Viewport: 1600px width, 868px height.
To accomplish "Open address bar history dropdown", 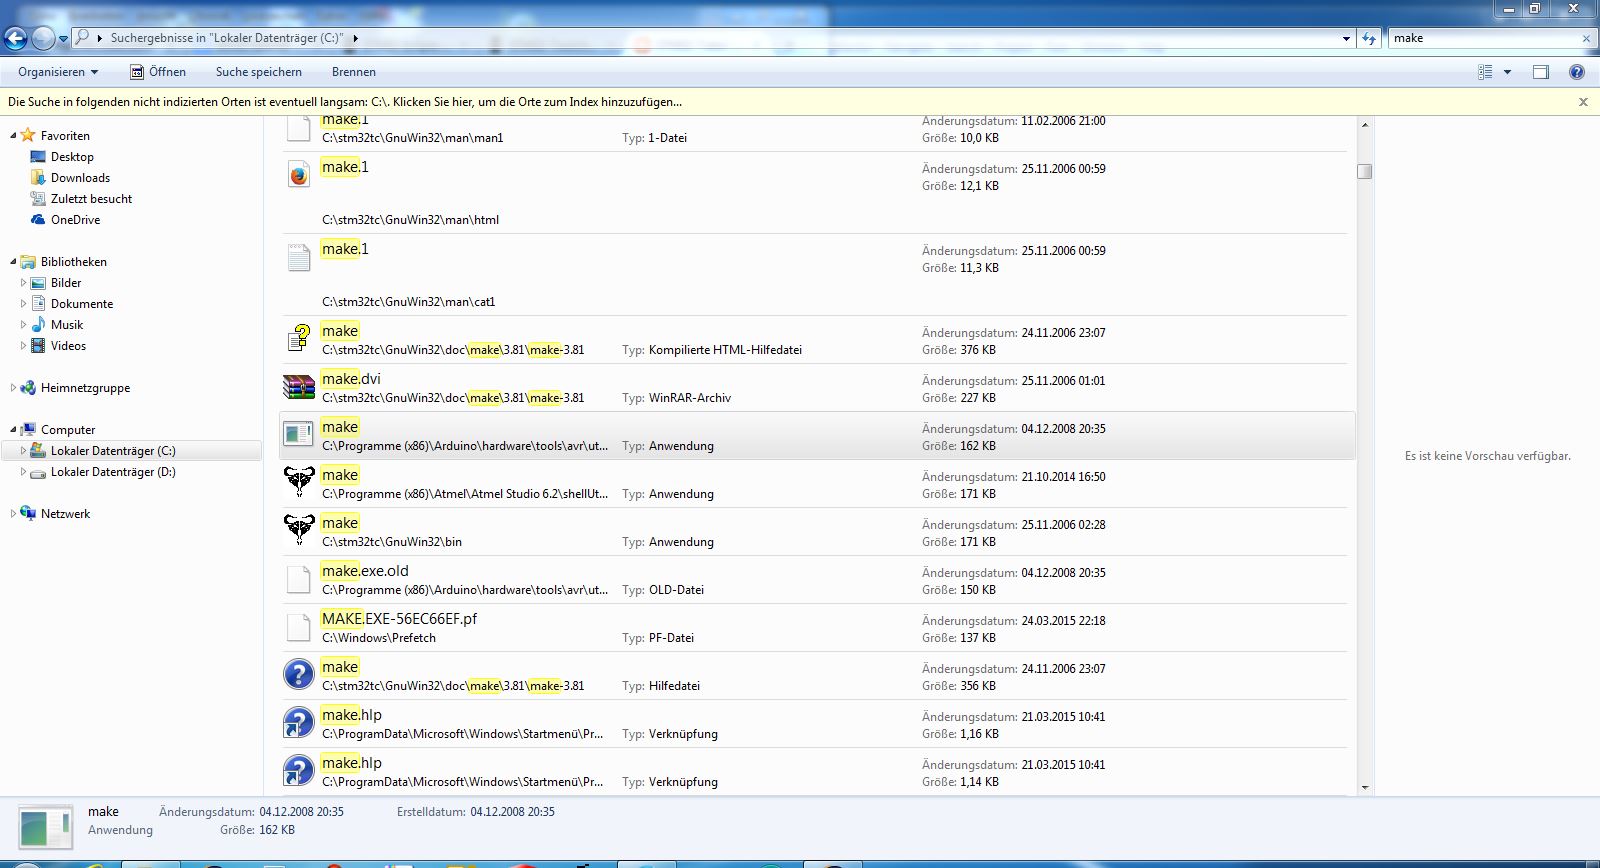I will tap(1346, 38).
